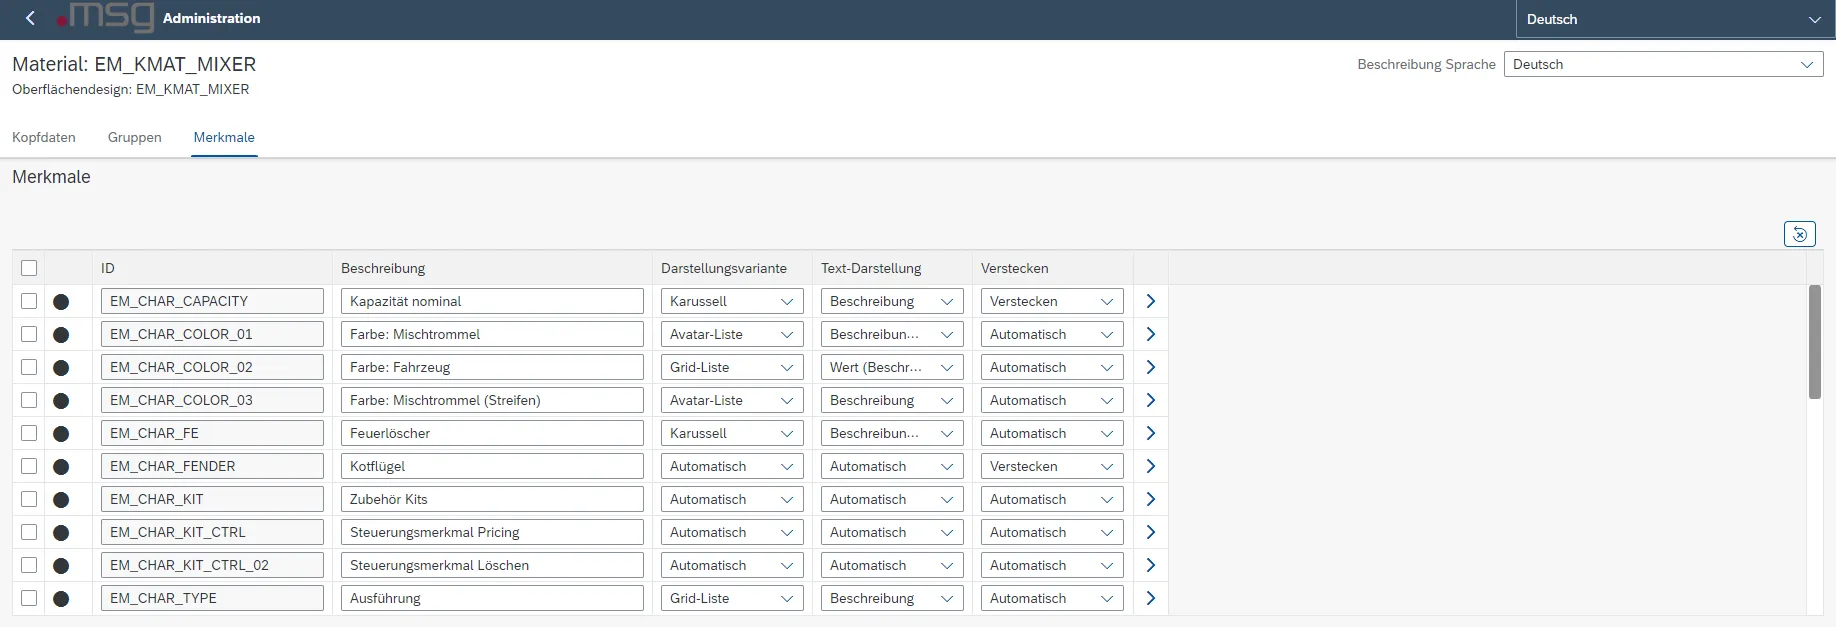The image size is (1836, 627).
Task: Click the Feuerlöscher description field
Action: (491, 433)
